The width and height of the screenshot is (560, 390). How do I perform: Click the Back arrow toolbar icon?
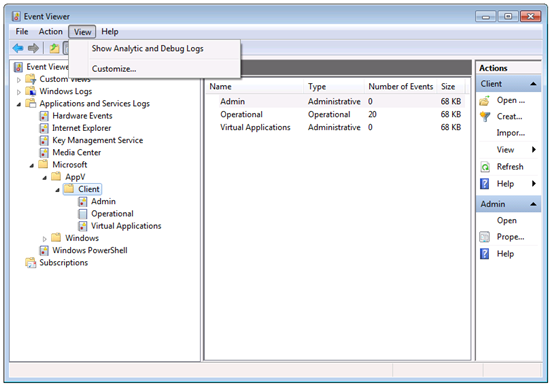pyautogui.click(x=18, y=48)
